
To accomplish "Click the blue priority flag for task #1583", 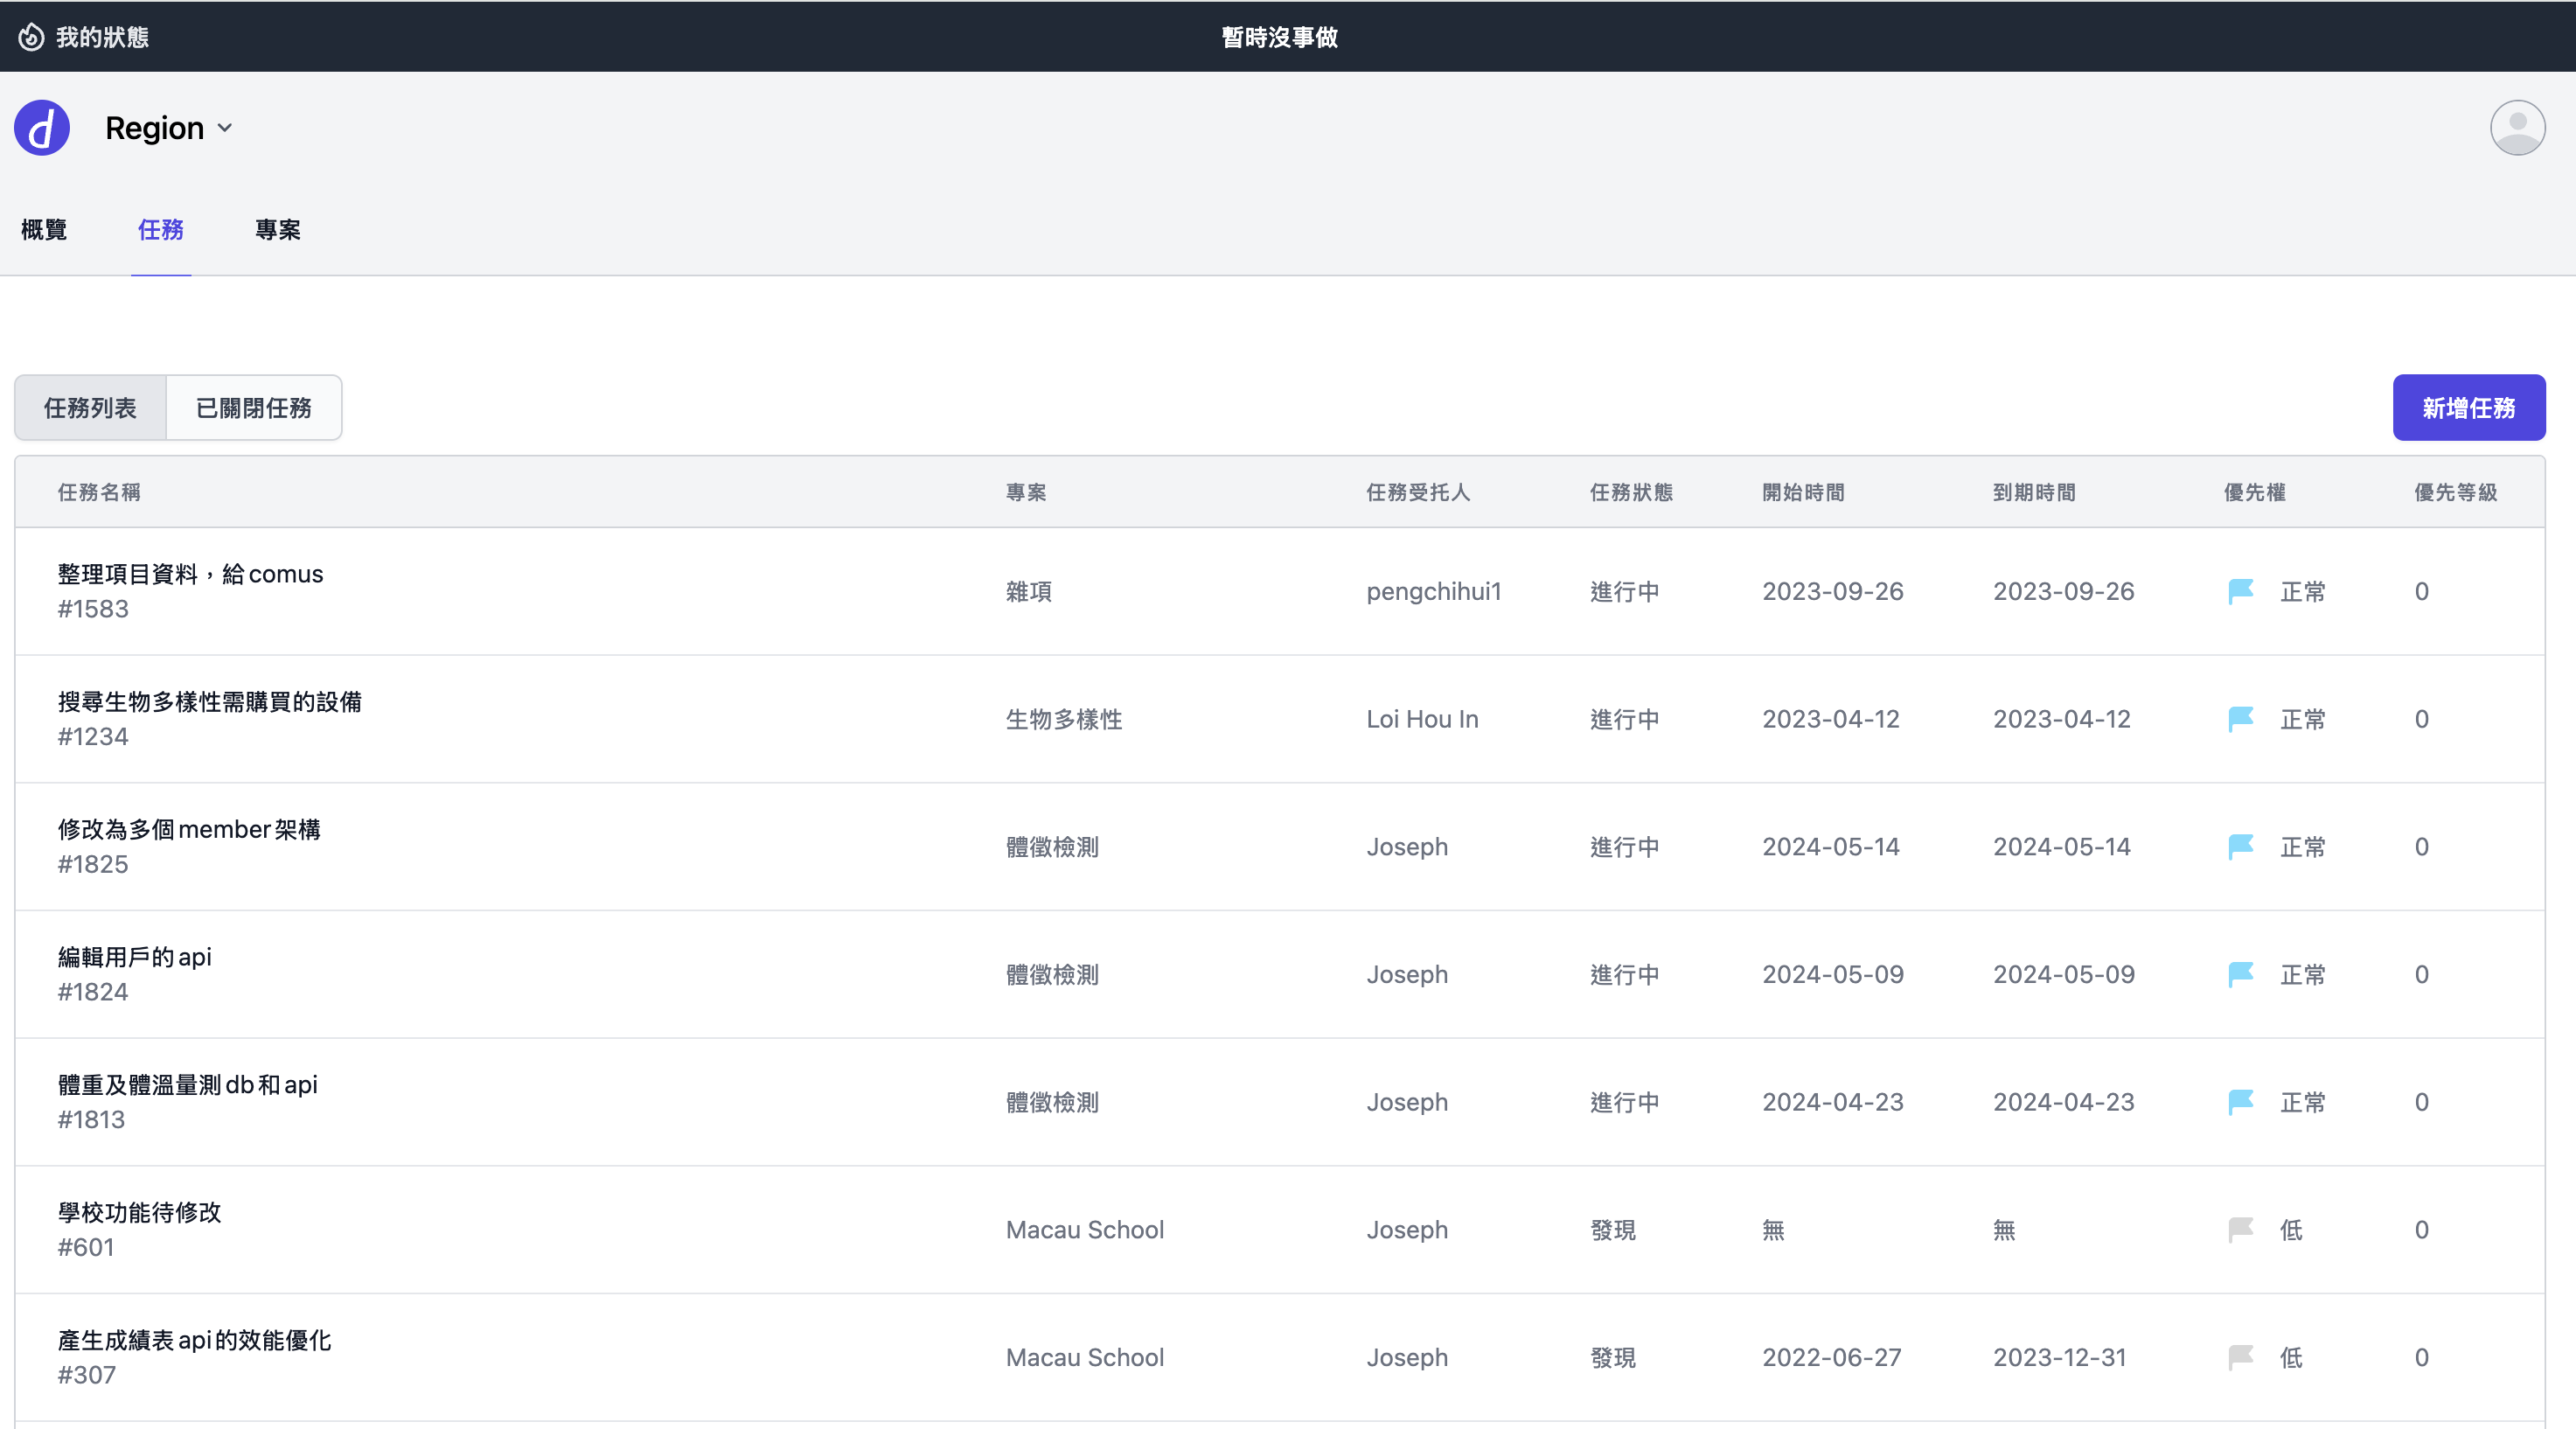I will pos(2241,590).
